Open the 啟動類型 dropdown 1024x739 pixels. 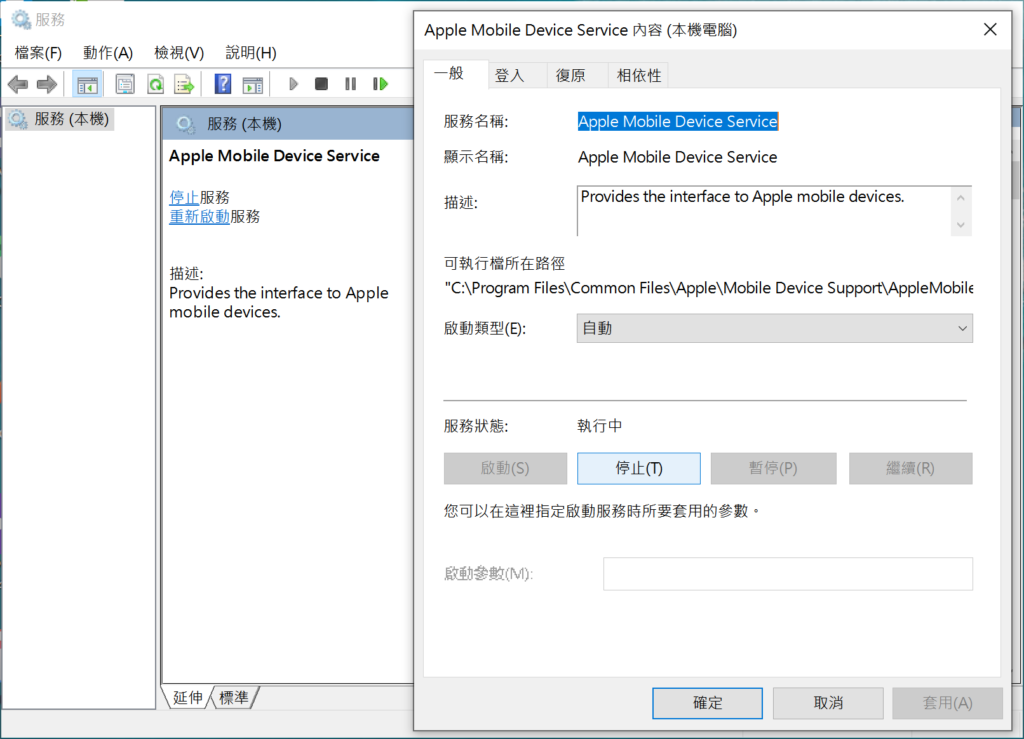[775, 328]
